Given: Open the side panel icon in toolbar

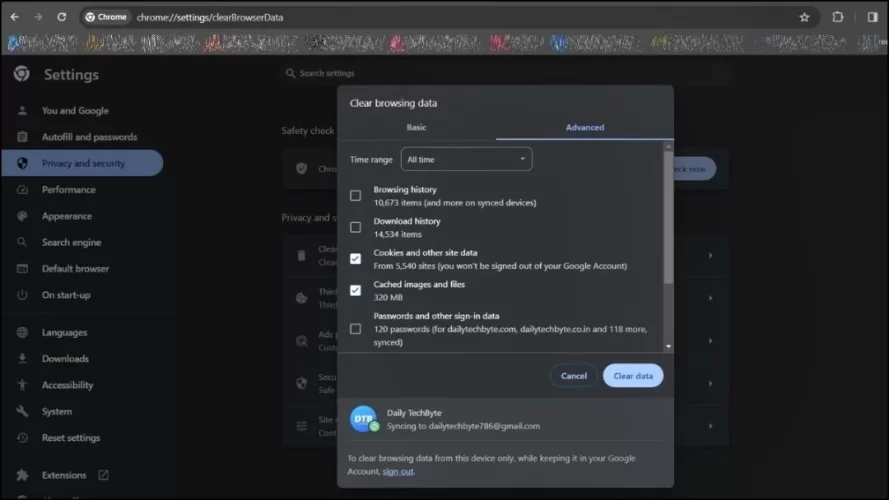Looking at the screenshot, I should pos(871,17).
